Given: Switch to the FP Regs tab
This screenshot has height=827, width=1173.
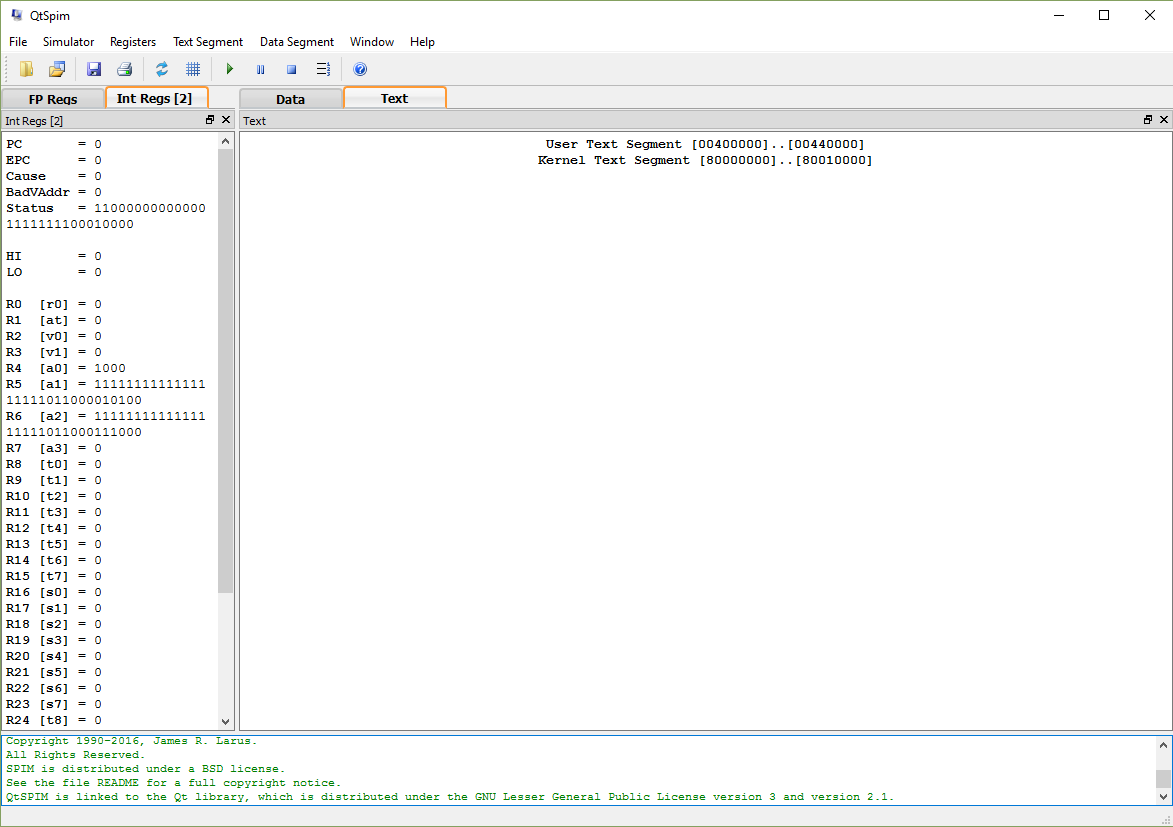Looking at the screenshot, I should [53, 99].
